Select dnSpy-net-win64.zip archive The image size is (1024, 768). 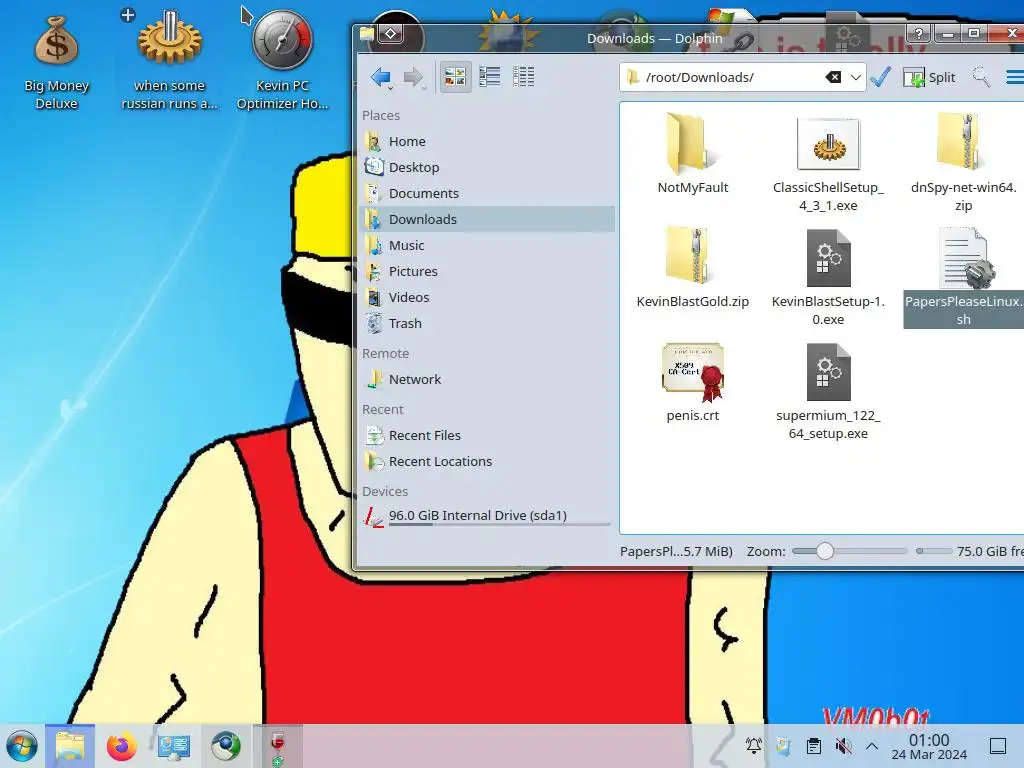click(963, 163)
